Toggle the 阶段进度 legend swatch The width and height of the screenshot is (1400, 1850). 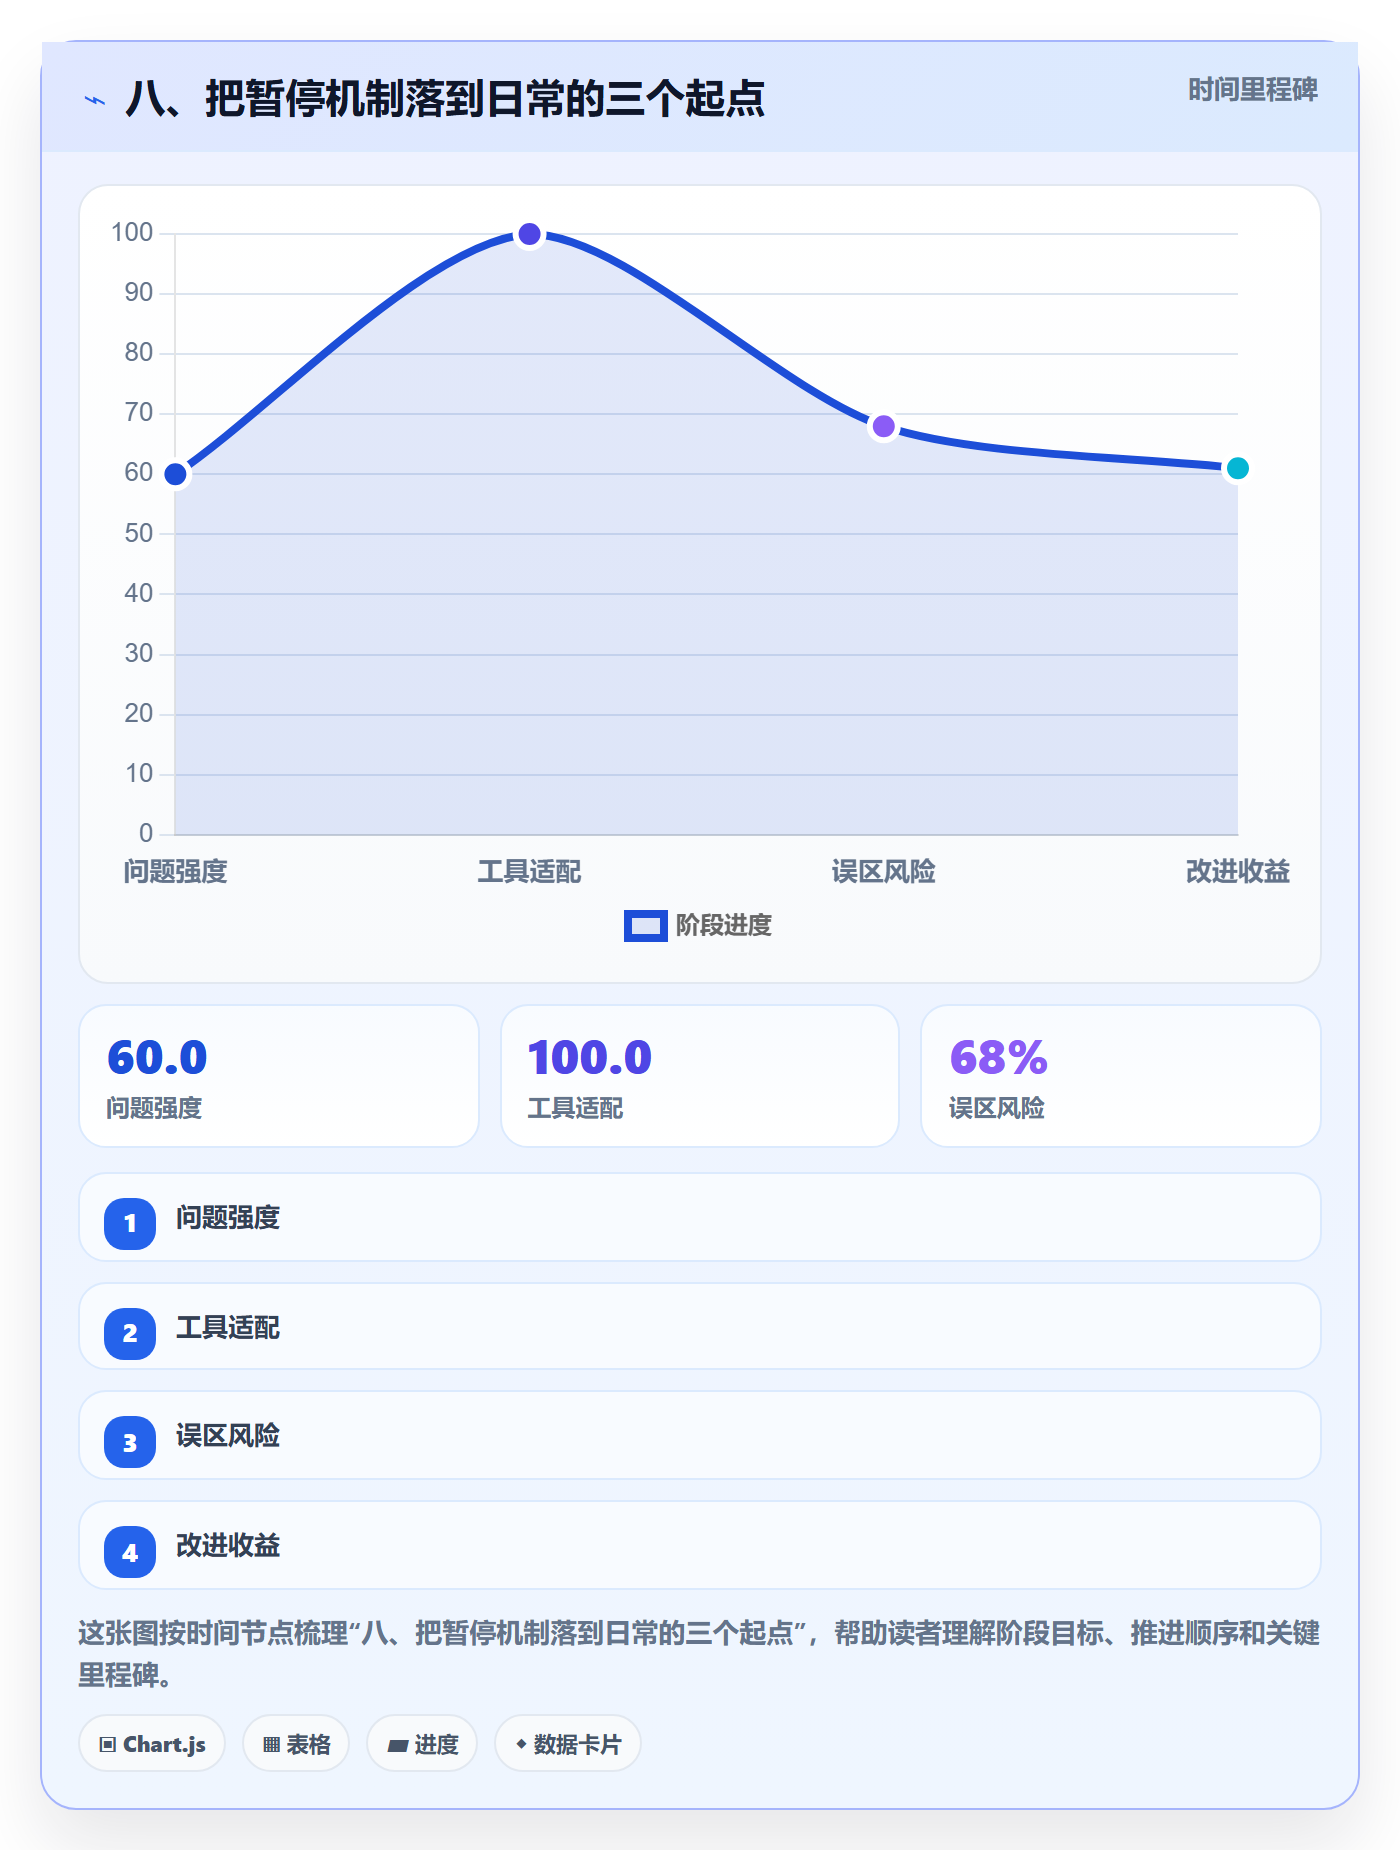645,926
